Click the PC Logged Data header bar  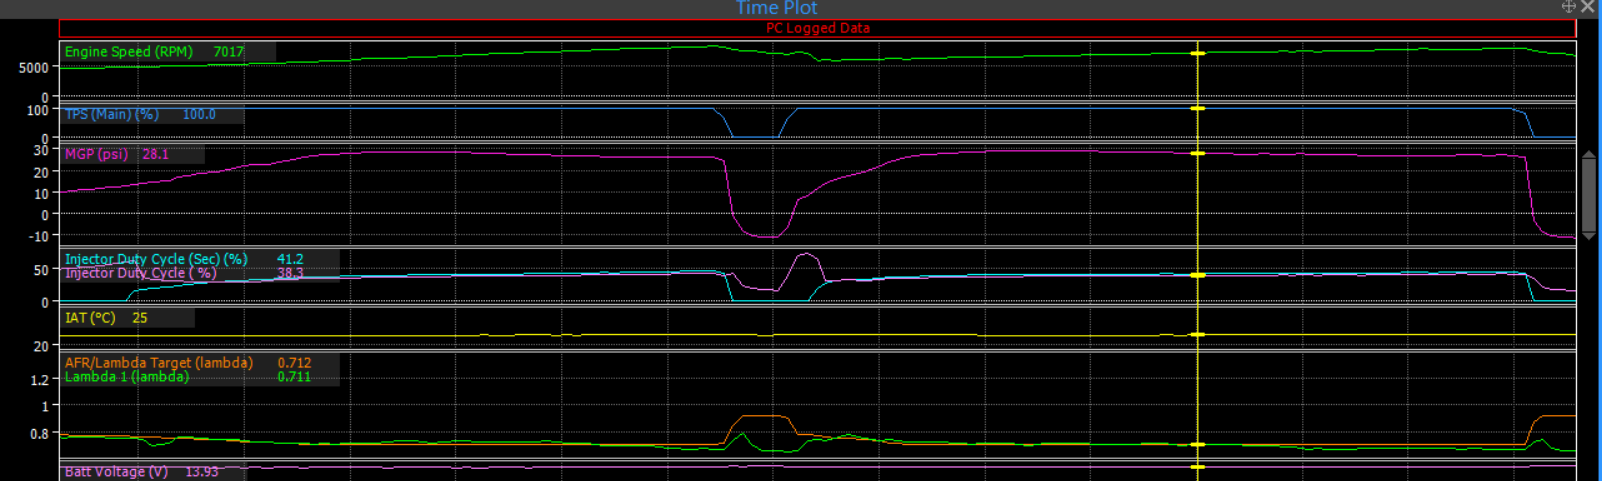tap(817, 28)
